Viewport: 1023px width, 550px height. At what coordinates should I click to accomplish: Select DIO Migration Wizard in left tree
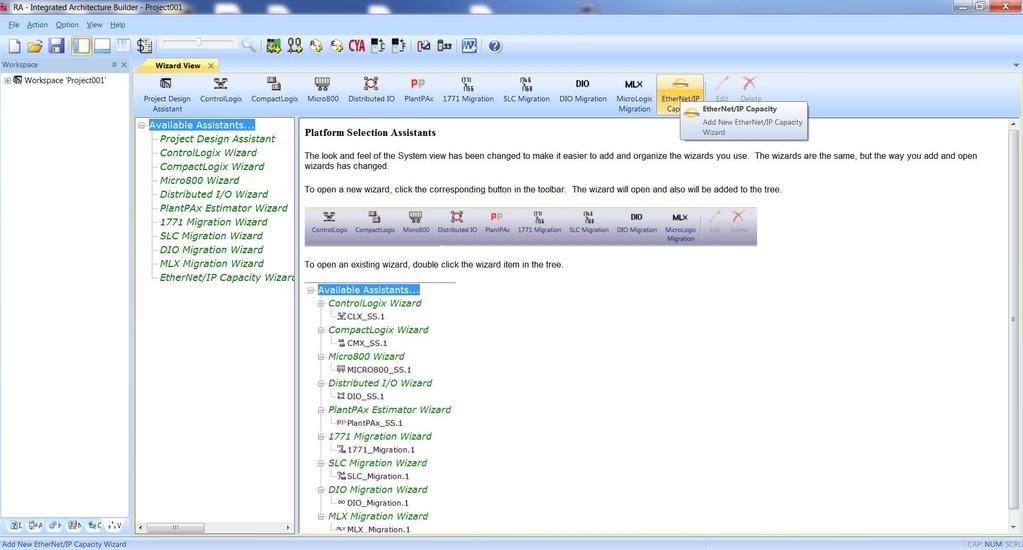pyautogui.click(x=211, y=250)
